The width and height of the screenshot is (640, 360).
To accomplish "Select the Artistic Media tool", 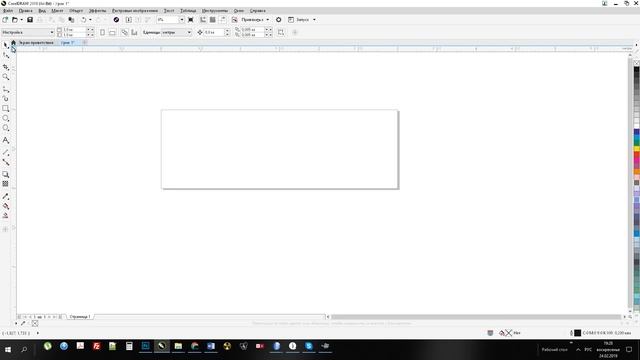I will click(6, 98).
